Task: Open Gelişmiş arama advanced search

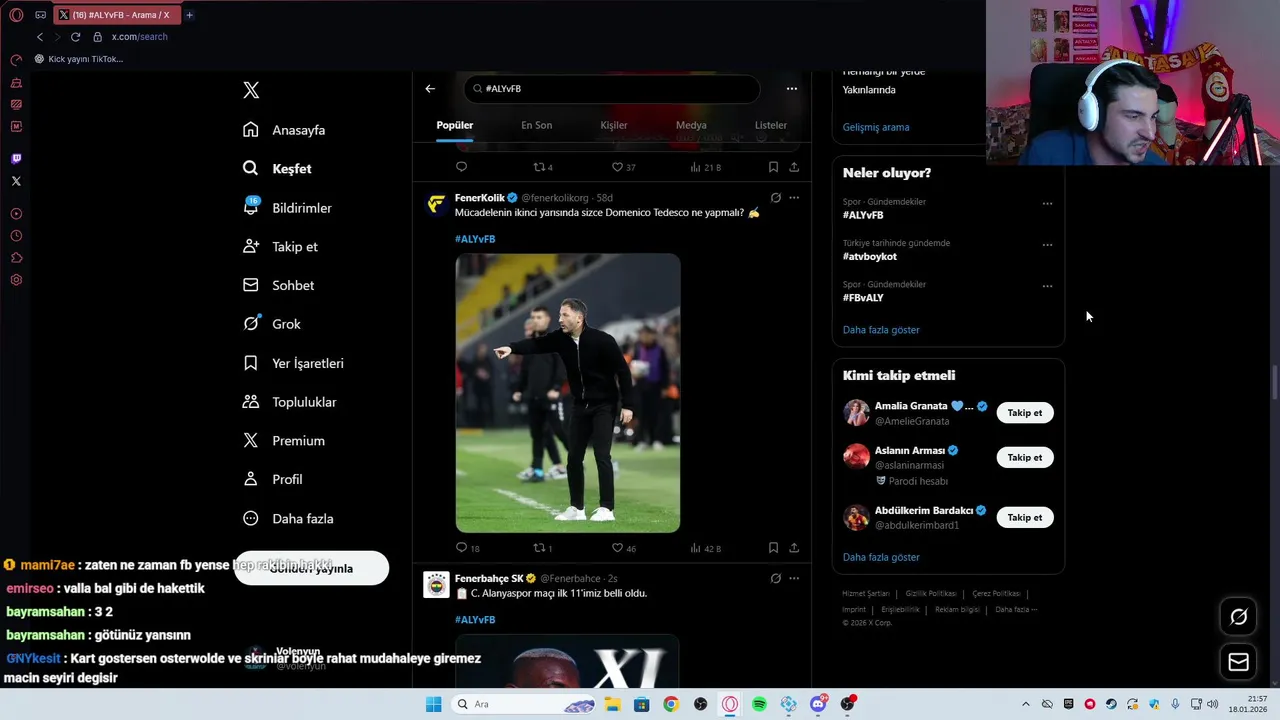Action: coord(876,127)
